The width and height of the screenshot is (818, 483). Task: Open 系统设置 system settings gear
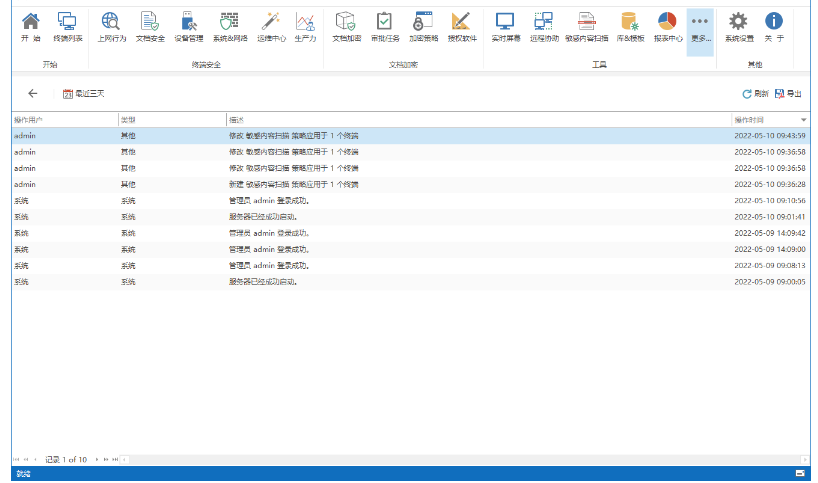point(738,26)
